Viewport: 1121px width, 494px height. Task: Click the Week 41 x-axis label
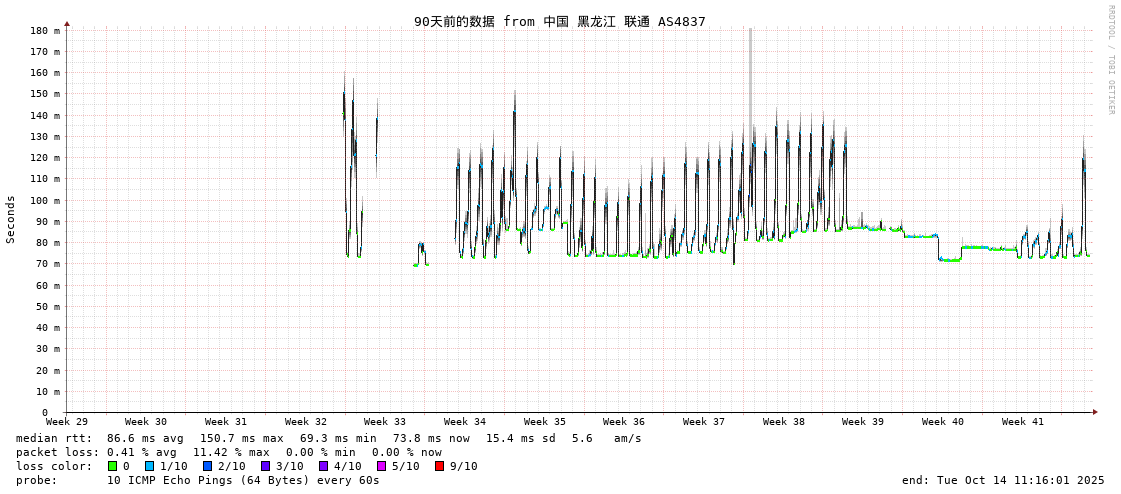1023,422
